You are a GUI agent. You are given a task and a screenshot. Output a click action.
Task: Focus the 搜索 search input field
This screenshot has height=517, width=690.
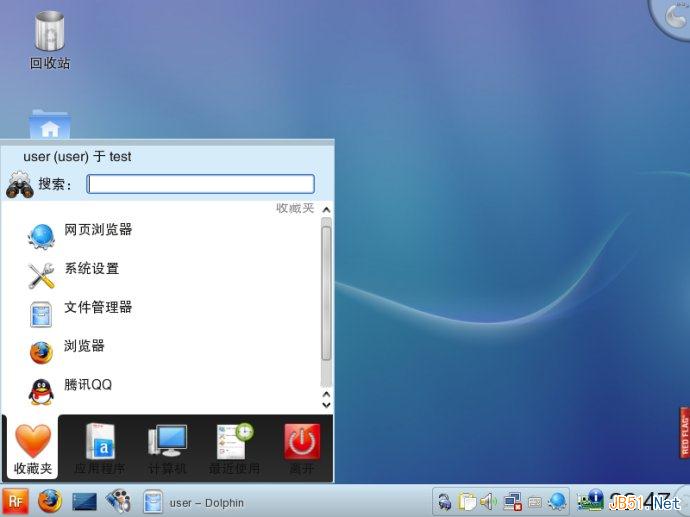[200, 184]
